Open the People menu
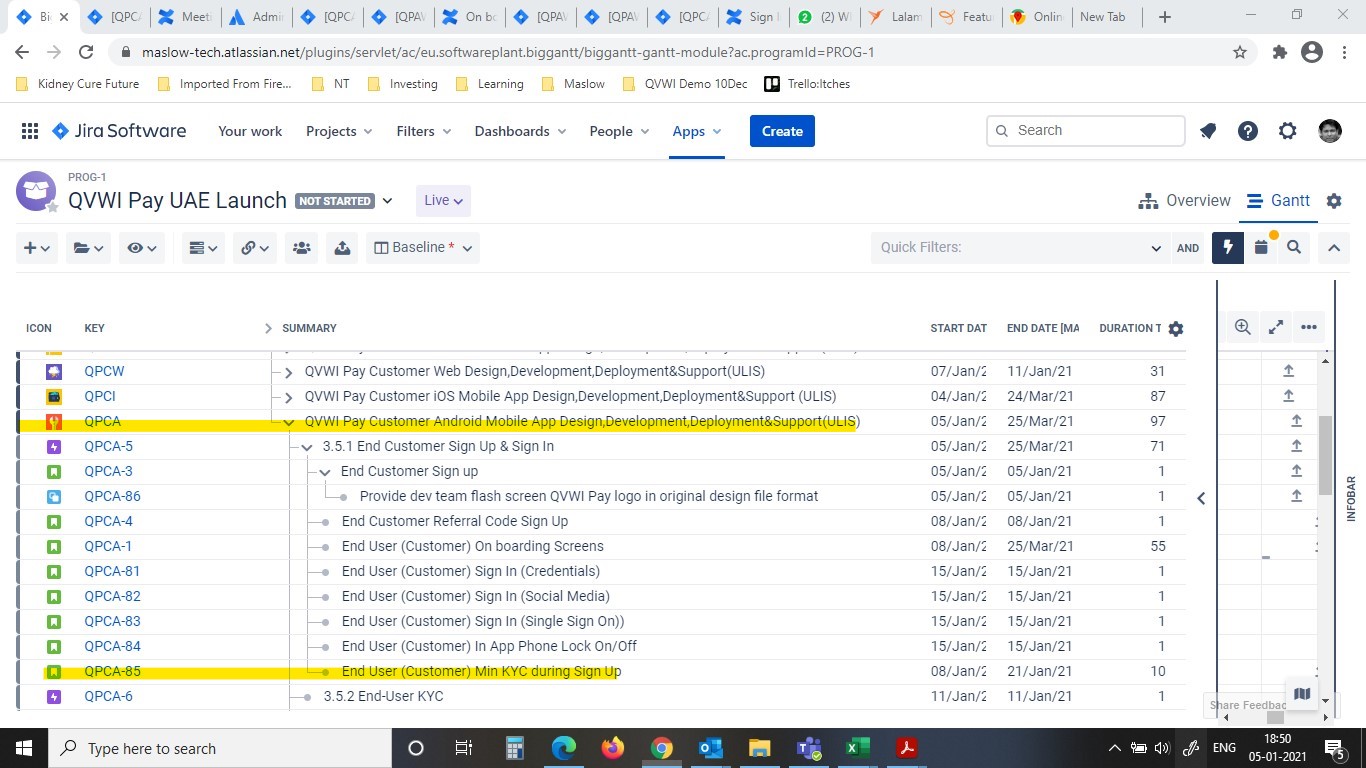1366x768 pixels. pyautogui.click(x=619, y=131)
